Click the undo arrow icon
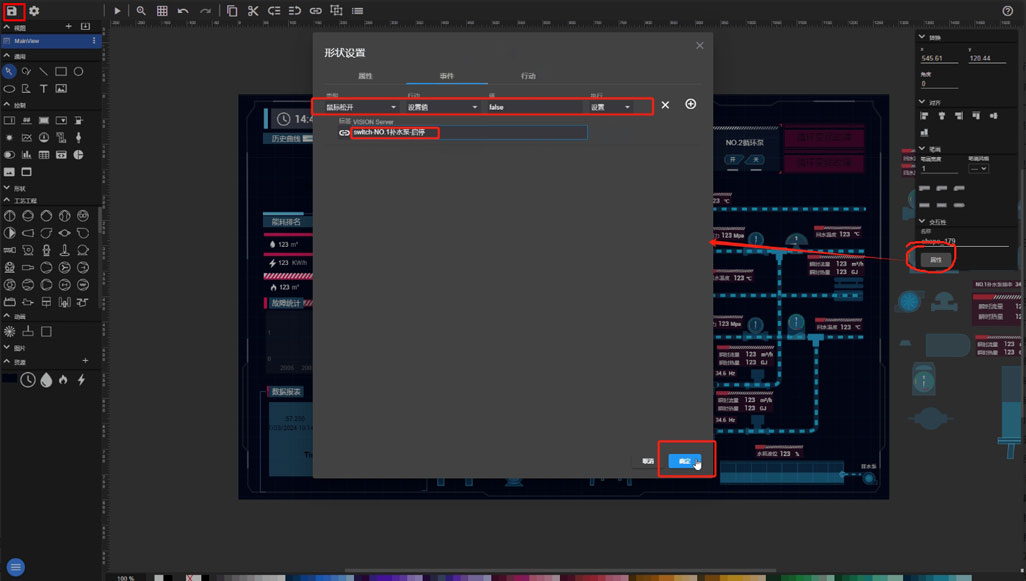1026x581 pixels. [183, 11]
